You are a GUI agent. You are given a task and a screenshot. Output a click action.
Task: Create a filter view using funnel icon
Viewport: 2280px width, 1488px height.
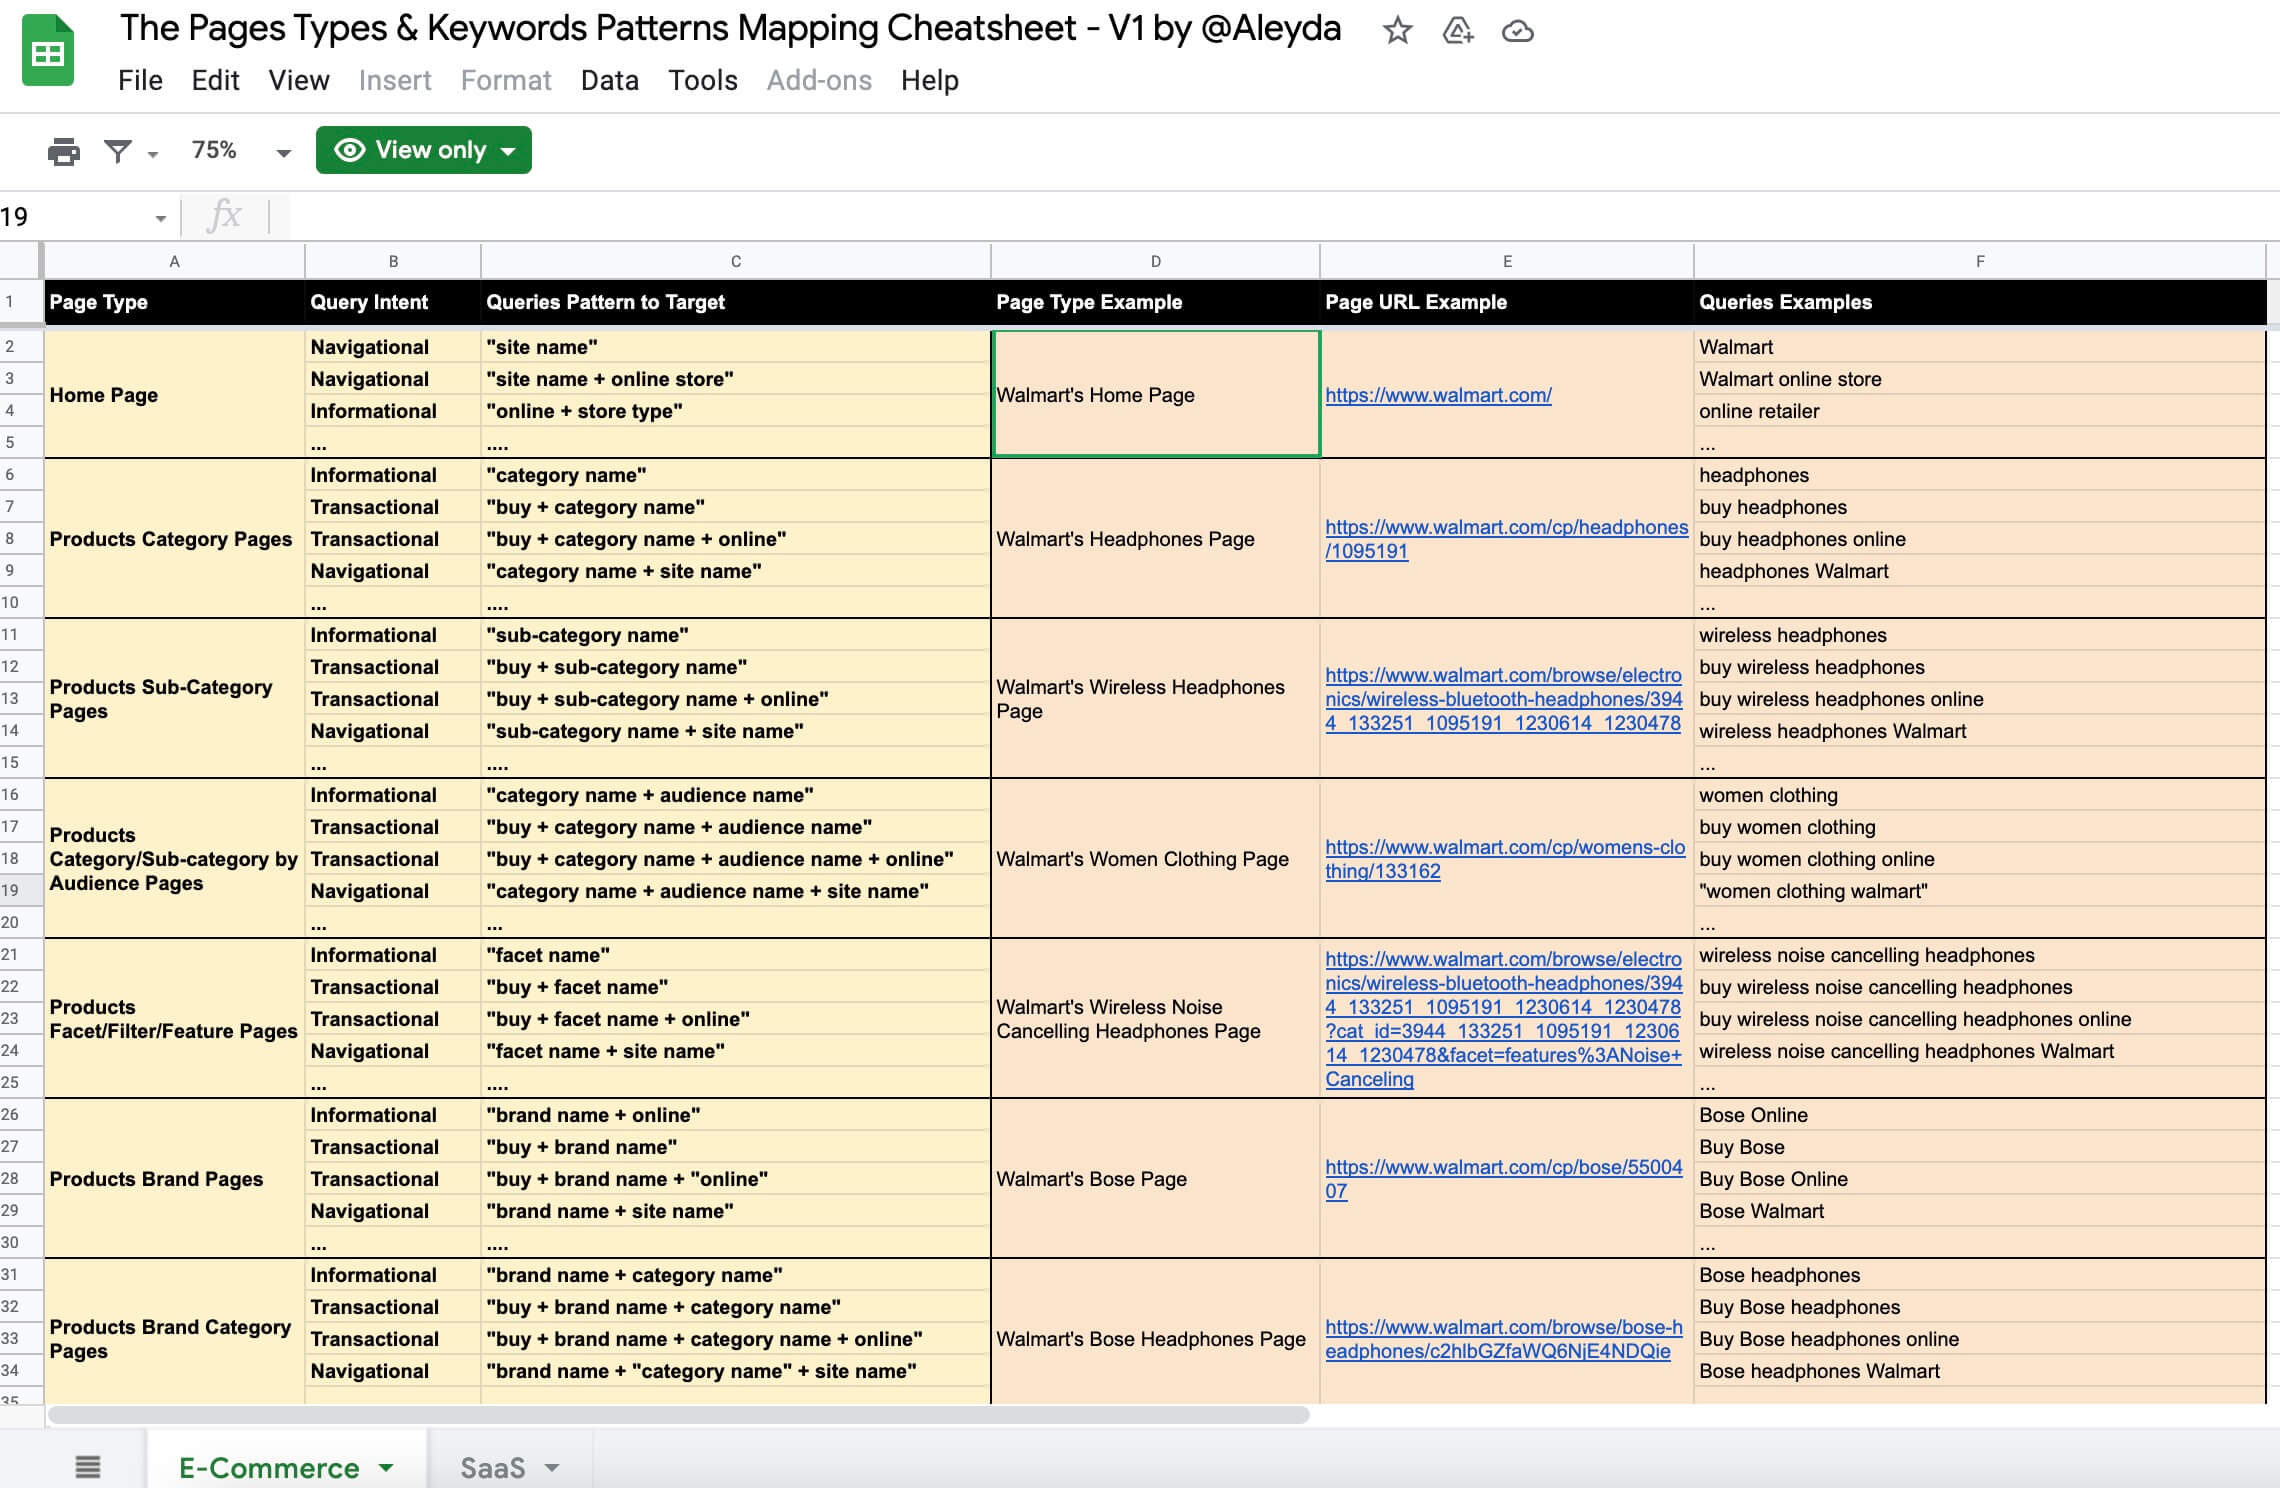point(119,151)
